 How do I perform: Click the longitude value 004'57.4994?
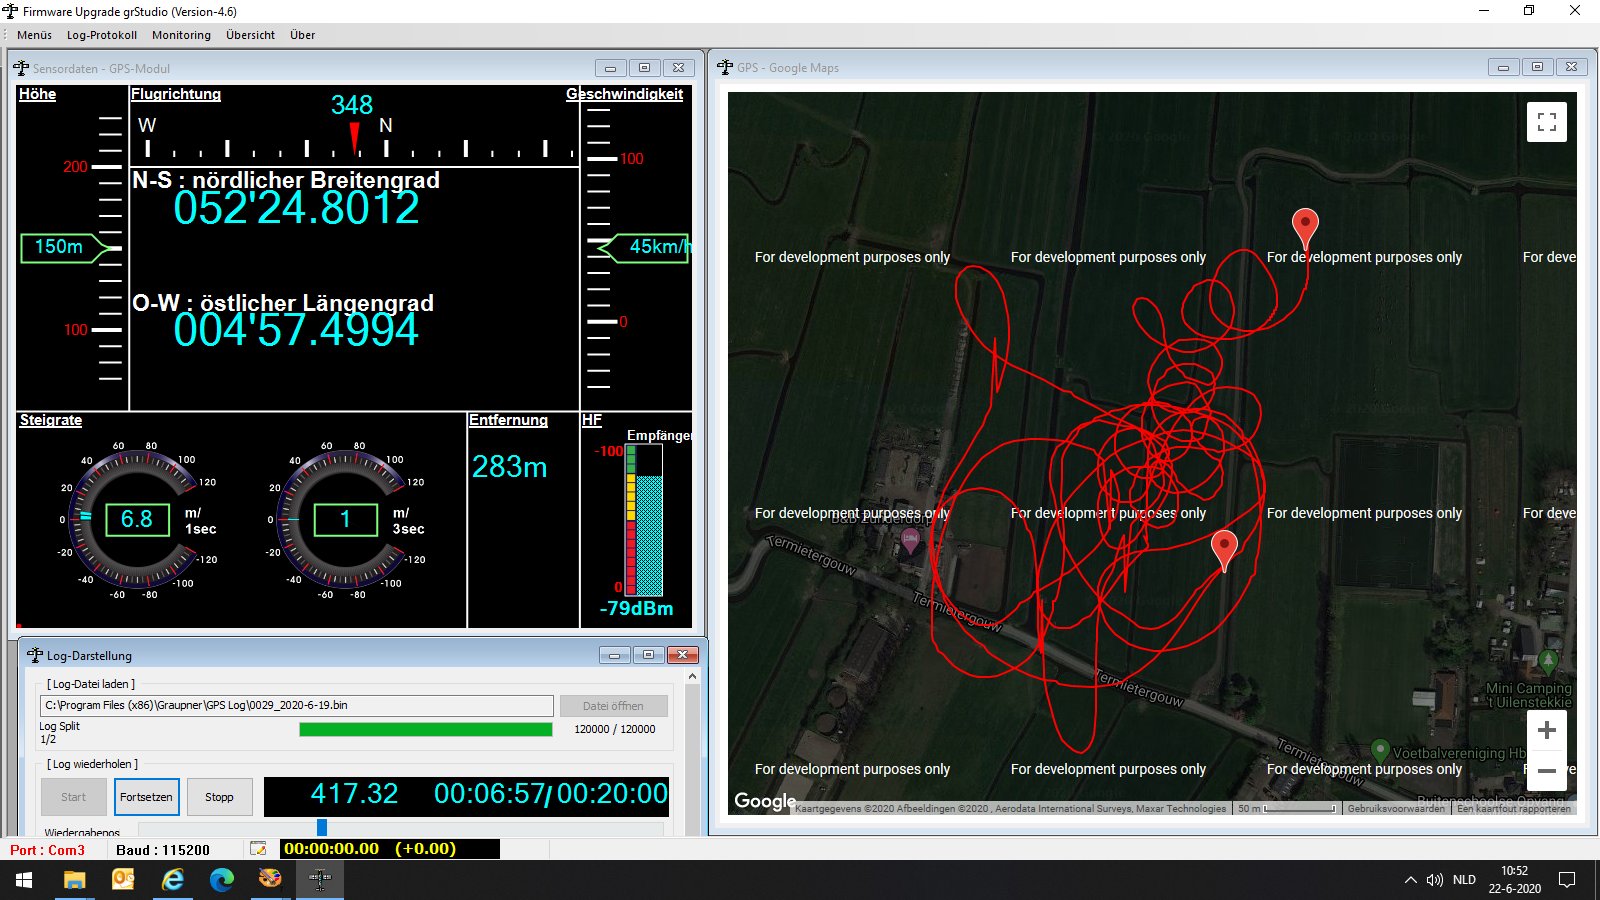click(296, 330)
